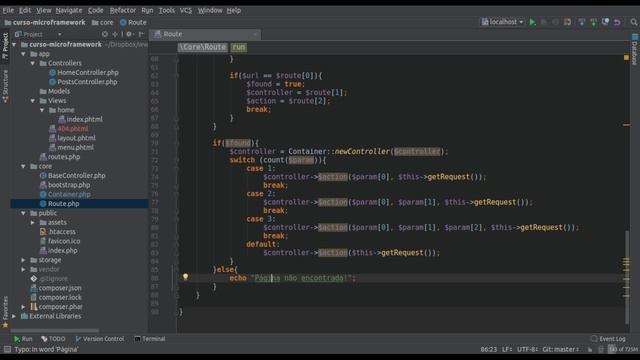
Task: Click the listen for debug connections icon
Action: click(567, 22)
